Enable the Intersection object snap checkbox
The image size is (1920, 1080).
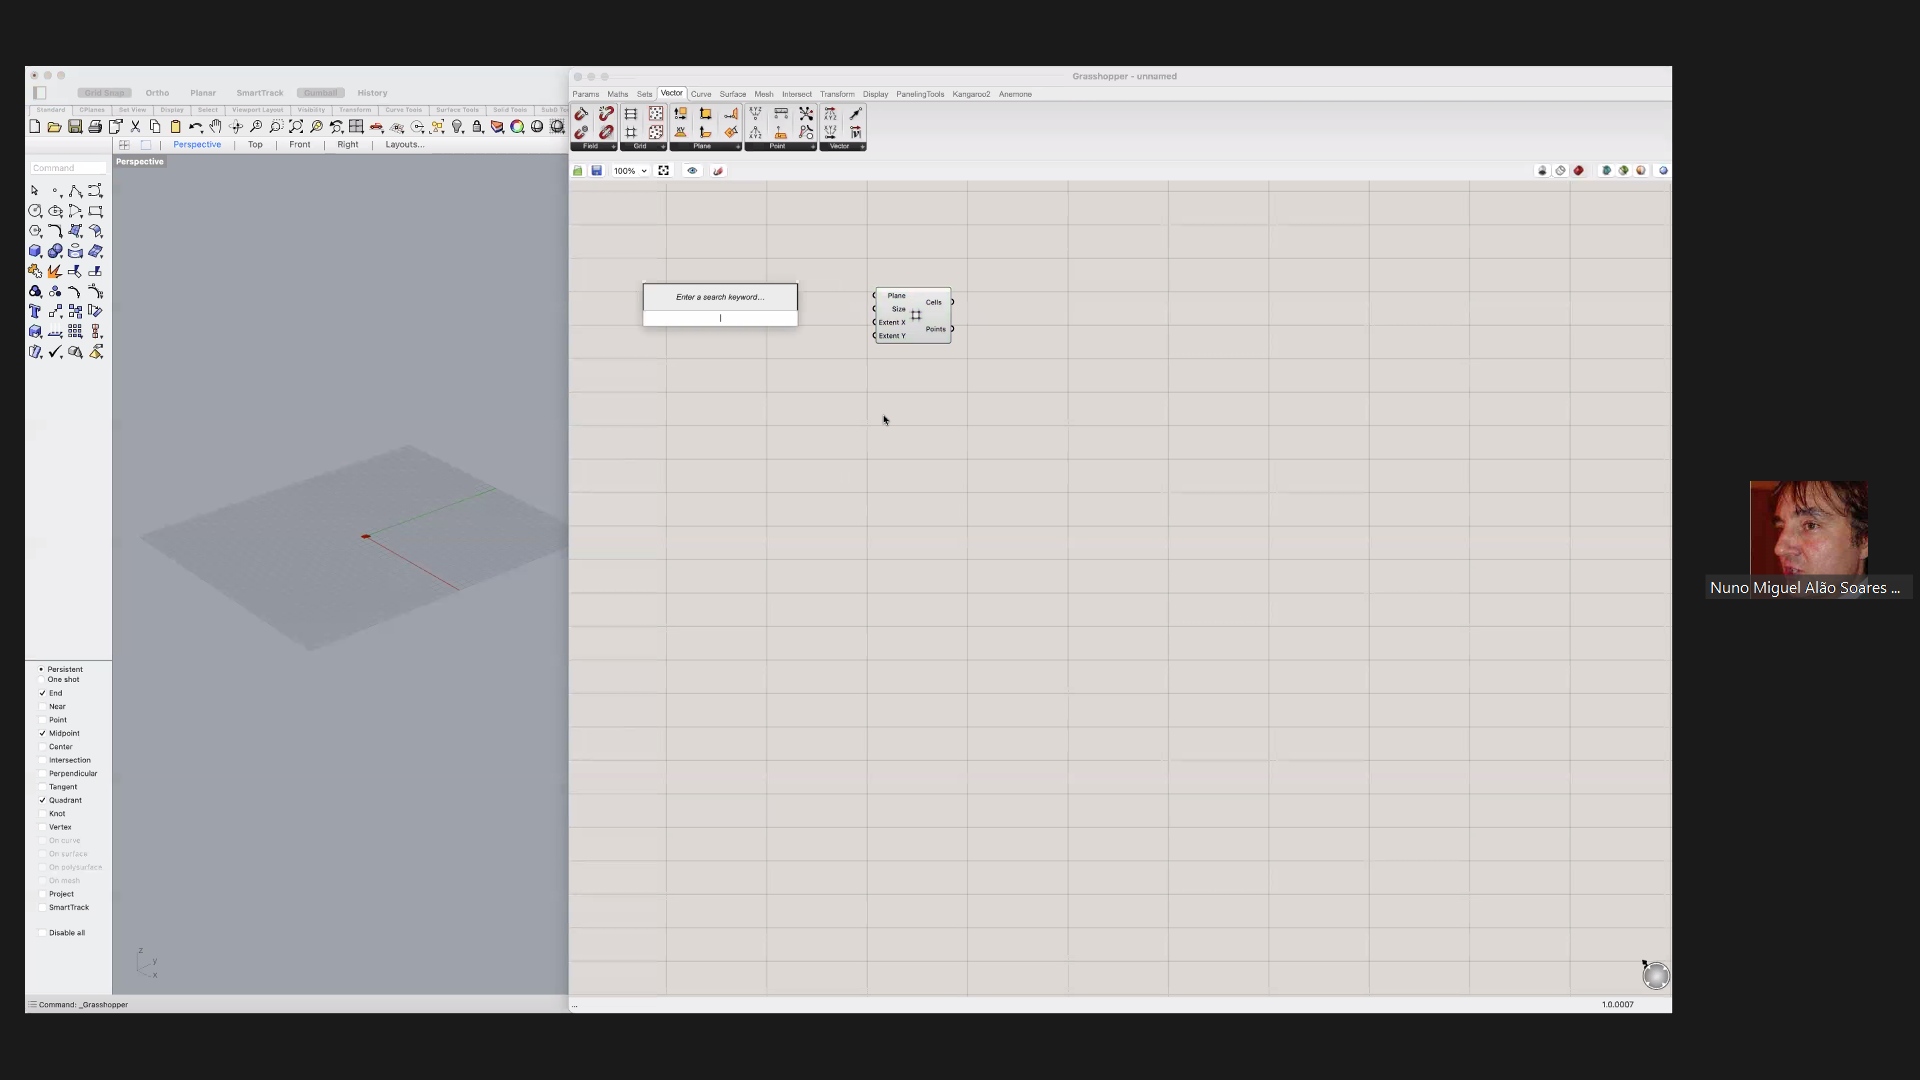pyautogui.click(x=42, y=760)
